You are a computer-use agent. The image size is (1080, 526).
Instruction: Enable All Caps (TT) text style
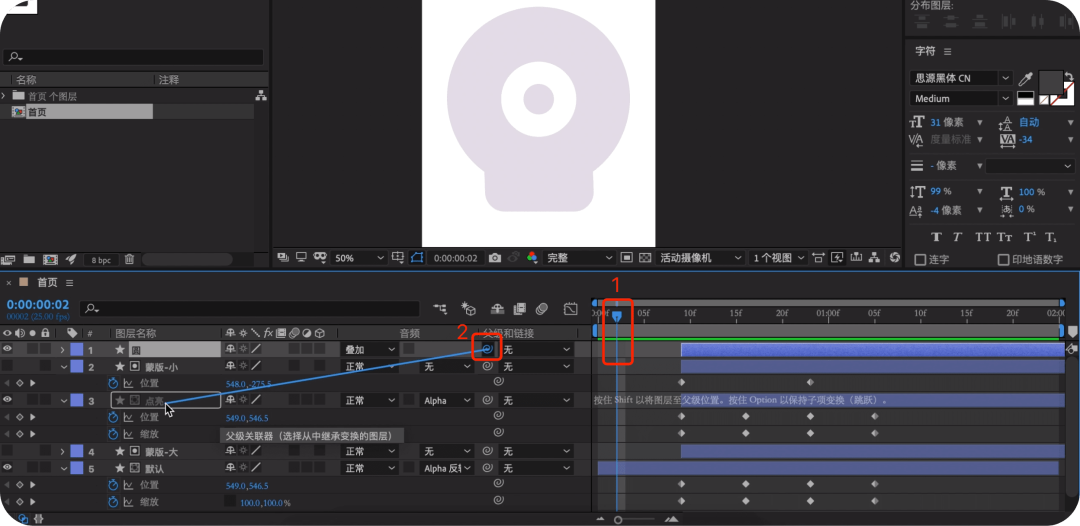[x=983, y=237]
